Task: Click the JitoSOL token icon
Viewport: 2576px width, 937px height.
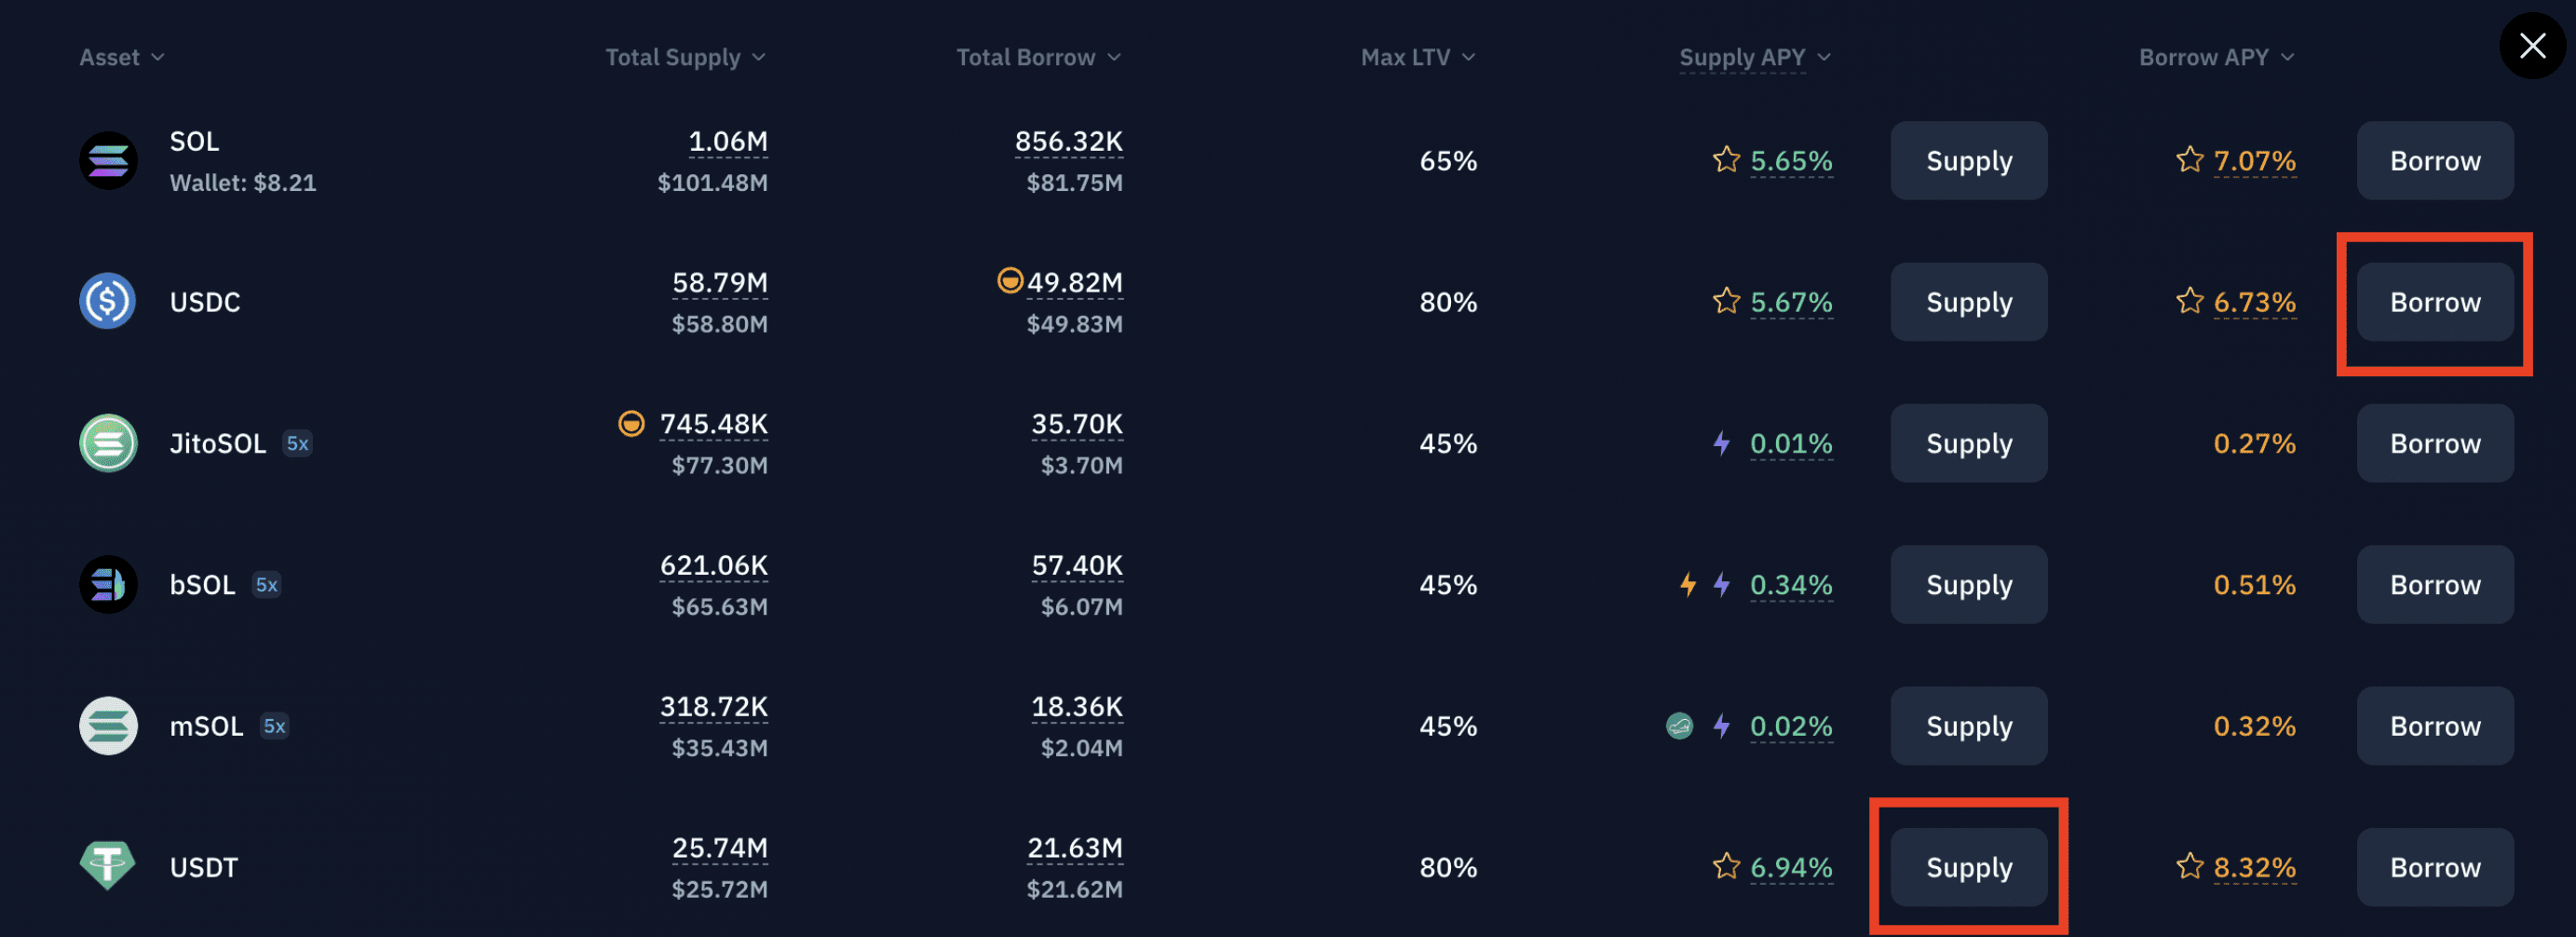Action: (x=108, y=443)
